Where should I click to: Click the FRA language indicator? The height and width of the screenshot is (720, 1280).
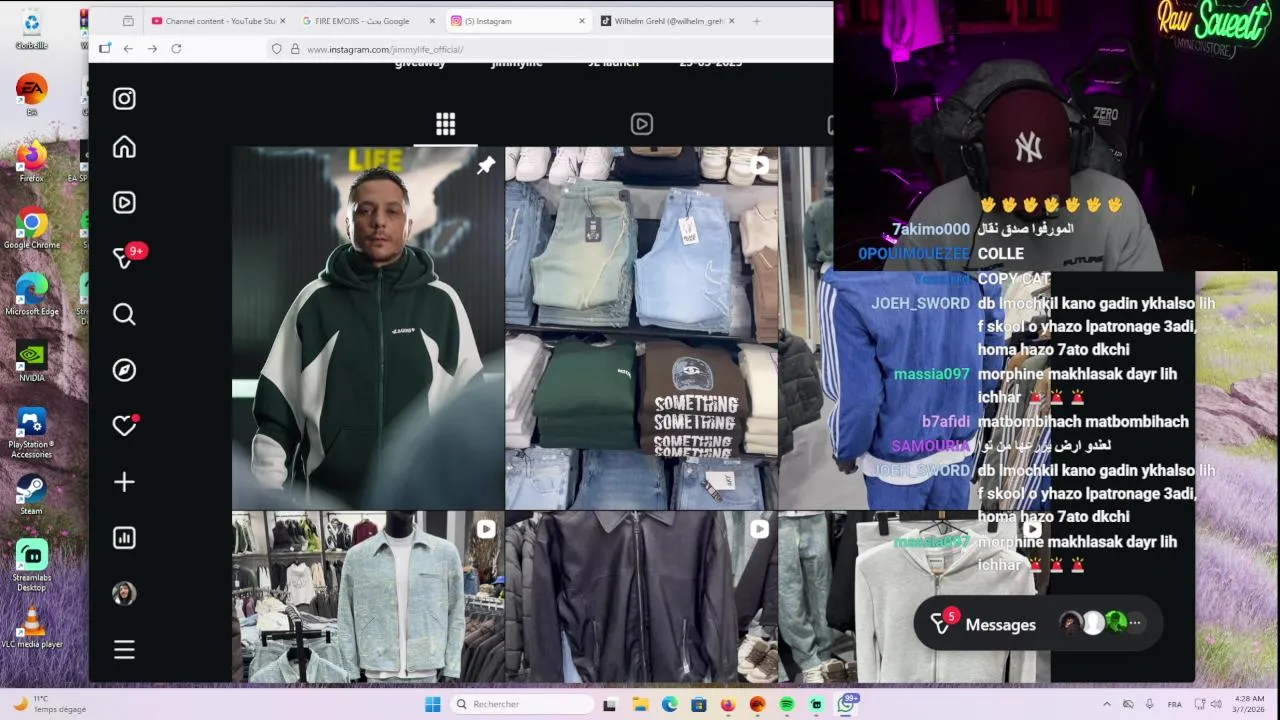1175,704
